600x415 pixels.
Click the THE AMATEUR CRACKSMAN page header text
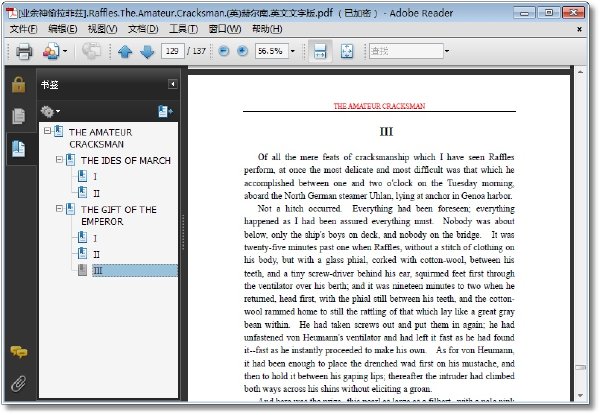tap(379, 106)
